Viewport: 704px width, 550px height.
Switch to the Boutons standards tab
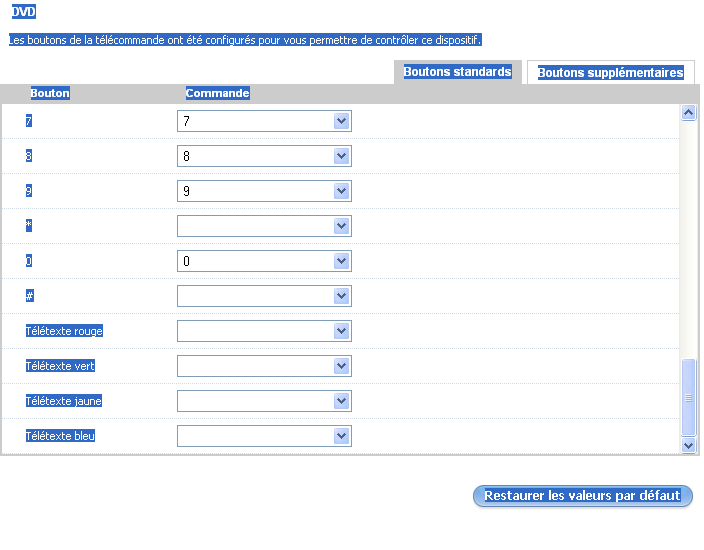tap(457, 72)
